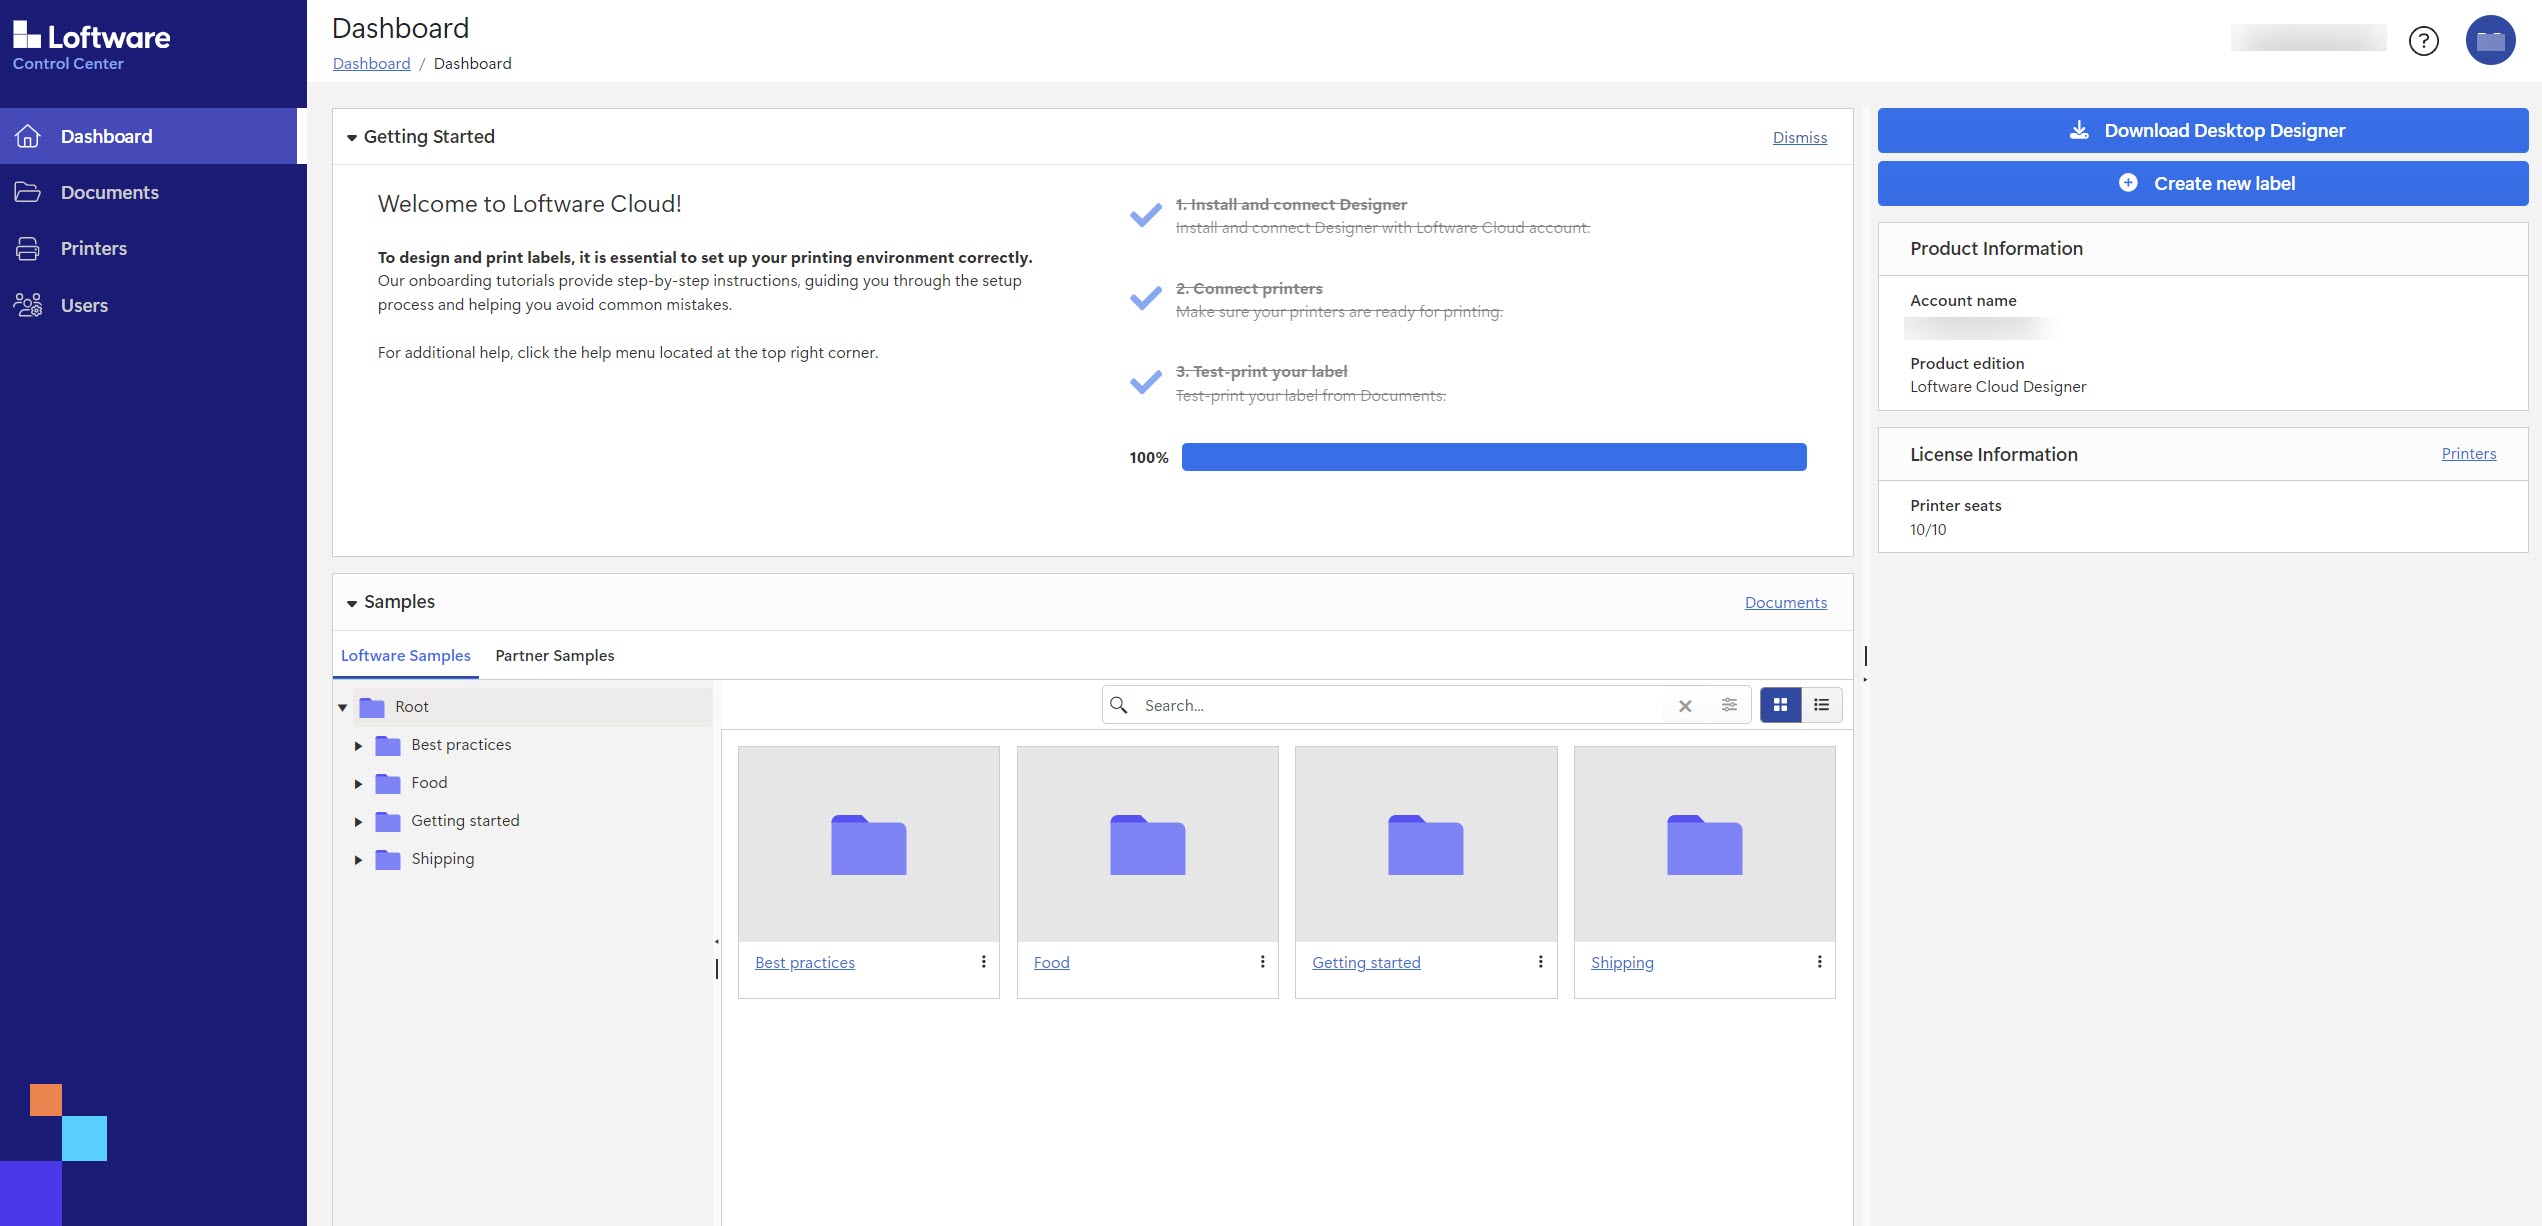Image resolution: width=2542 pixels, height=1226 pixels.
Task: Open search filter options icon
Action: click(1729, 705)
